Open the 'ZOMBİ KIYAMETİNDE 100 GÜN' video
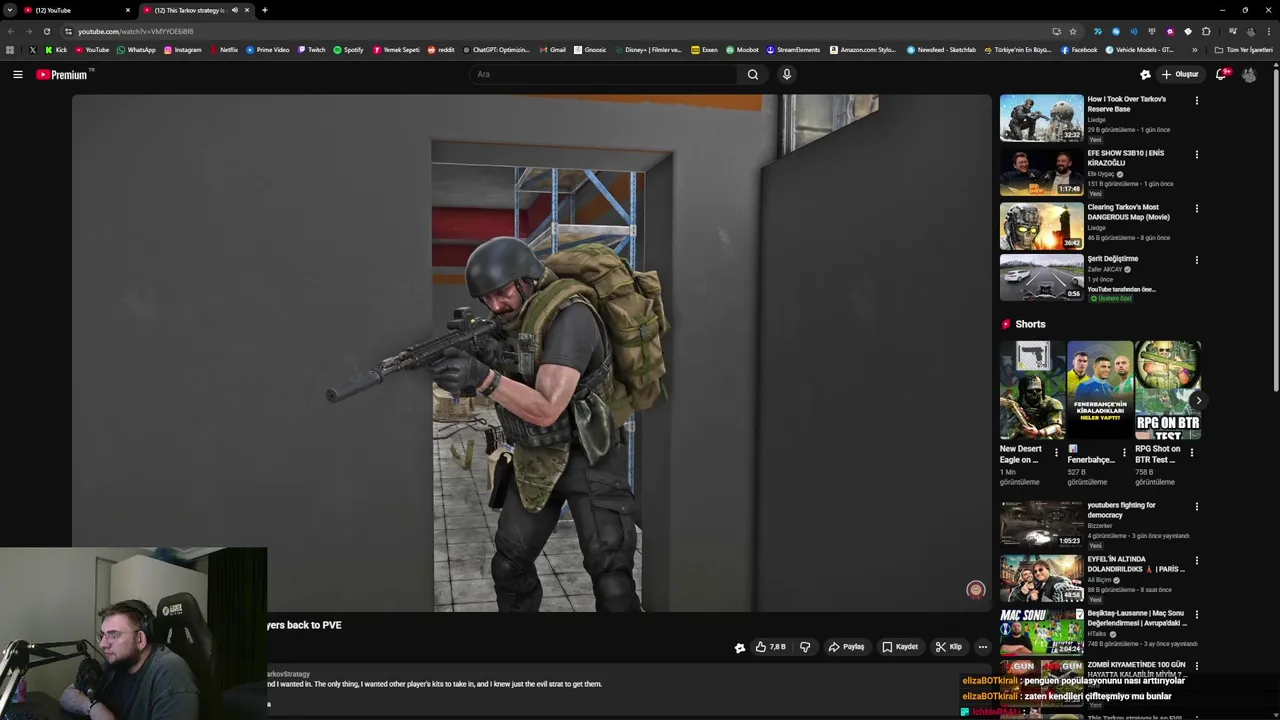This screenshot has height=720, width=1280. [1136, 669]
